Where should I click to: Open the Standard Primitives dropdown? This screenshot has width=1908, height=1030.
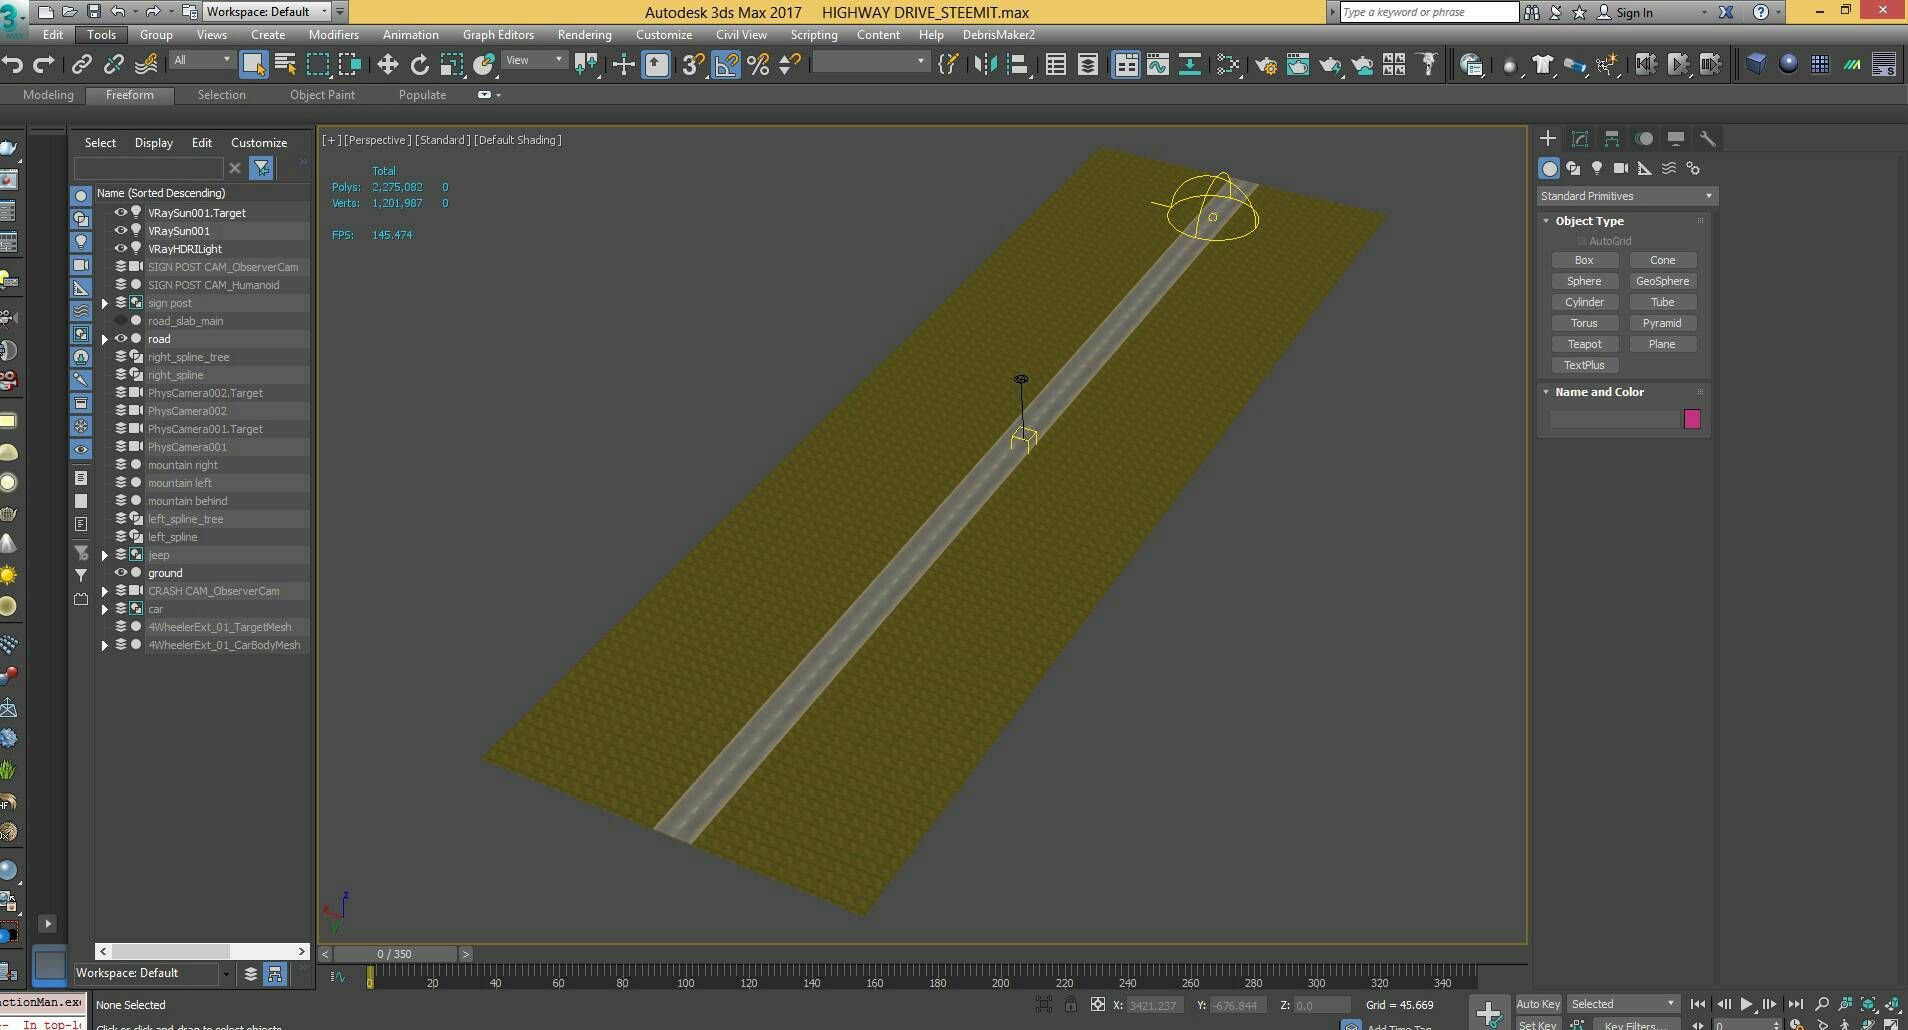point(1626,196)
